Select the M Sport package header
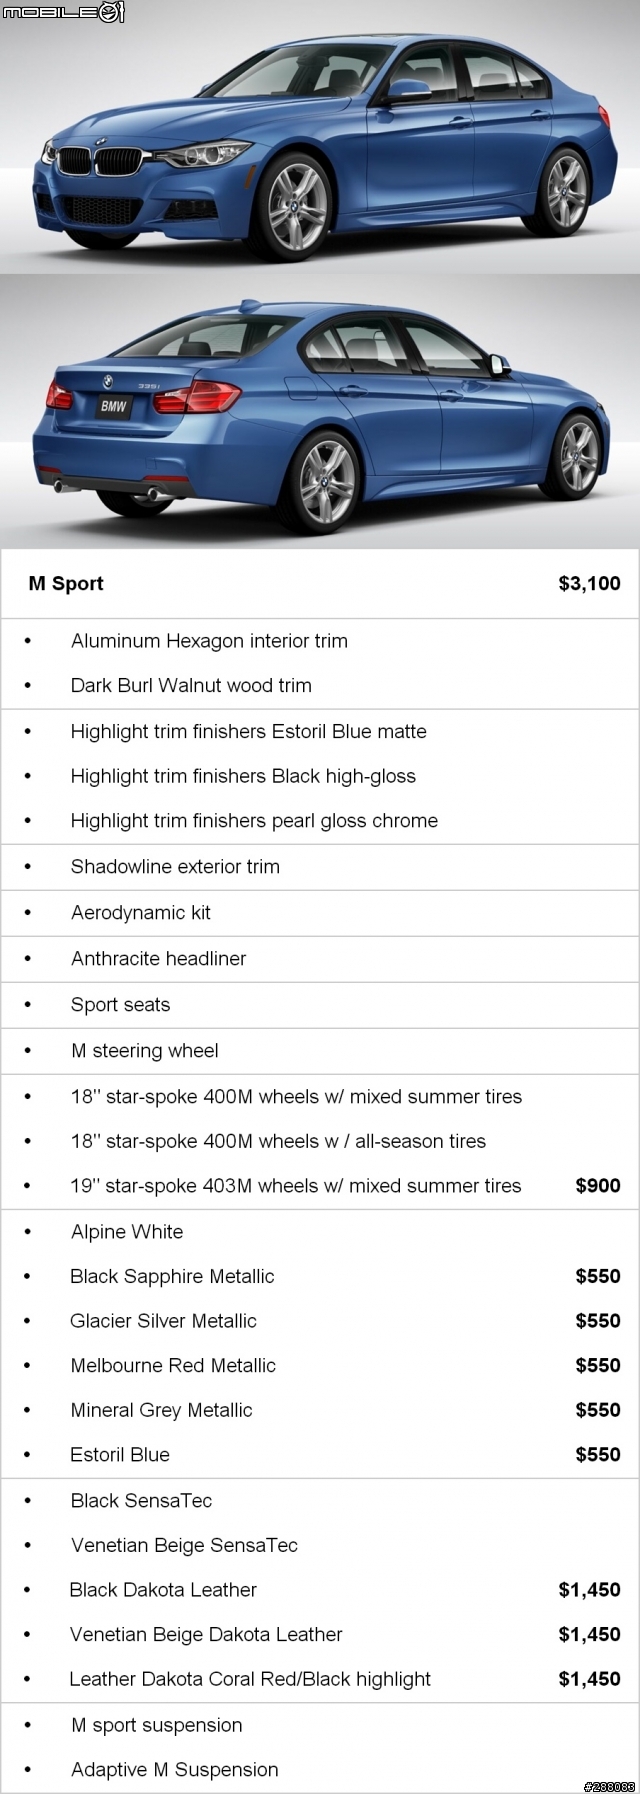This screenshot has height=1795, width=640. 66,584
